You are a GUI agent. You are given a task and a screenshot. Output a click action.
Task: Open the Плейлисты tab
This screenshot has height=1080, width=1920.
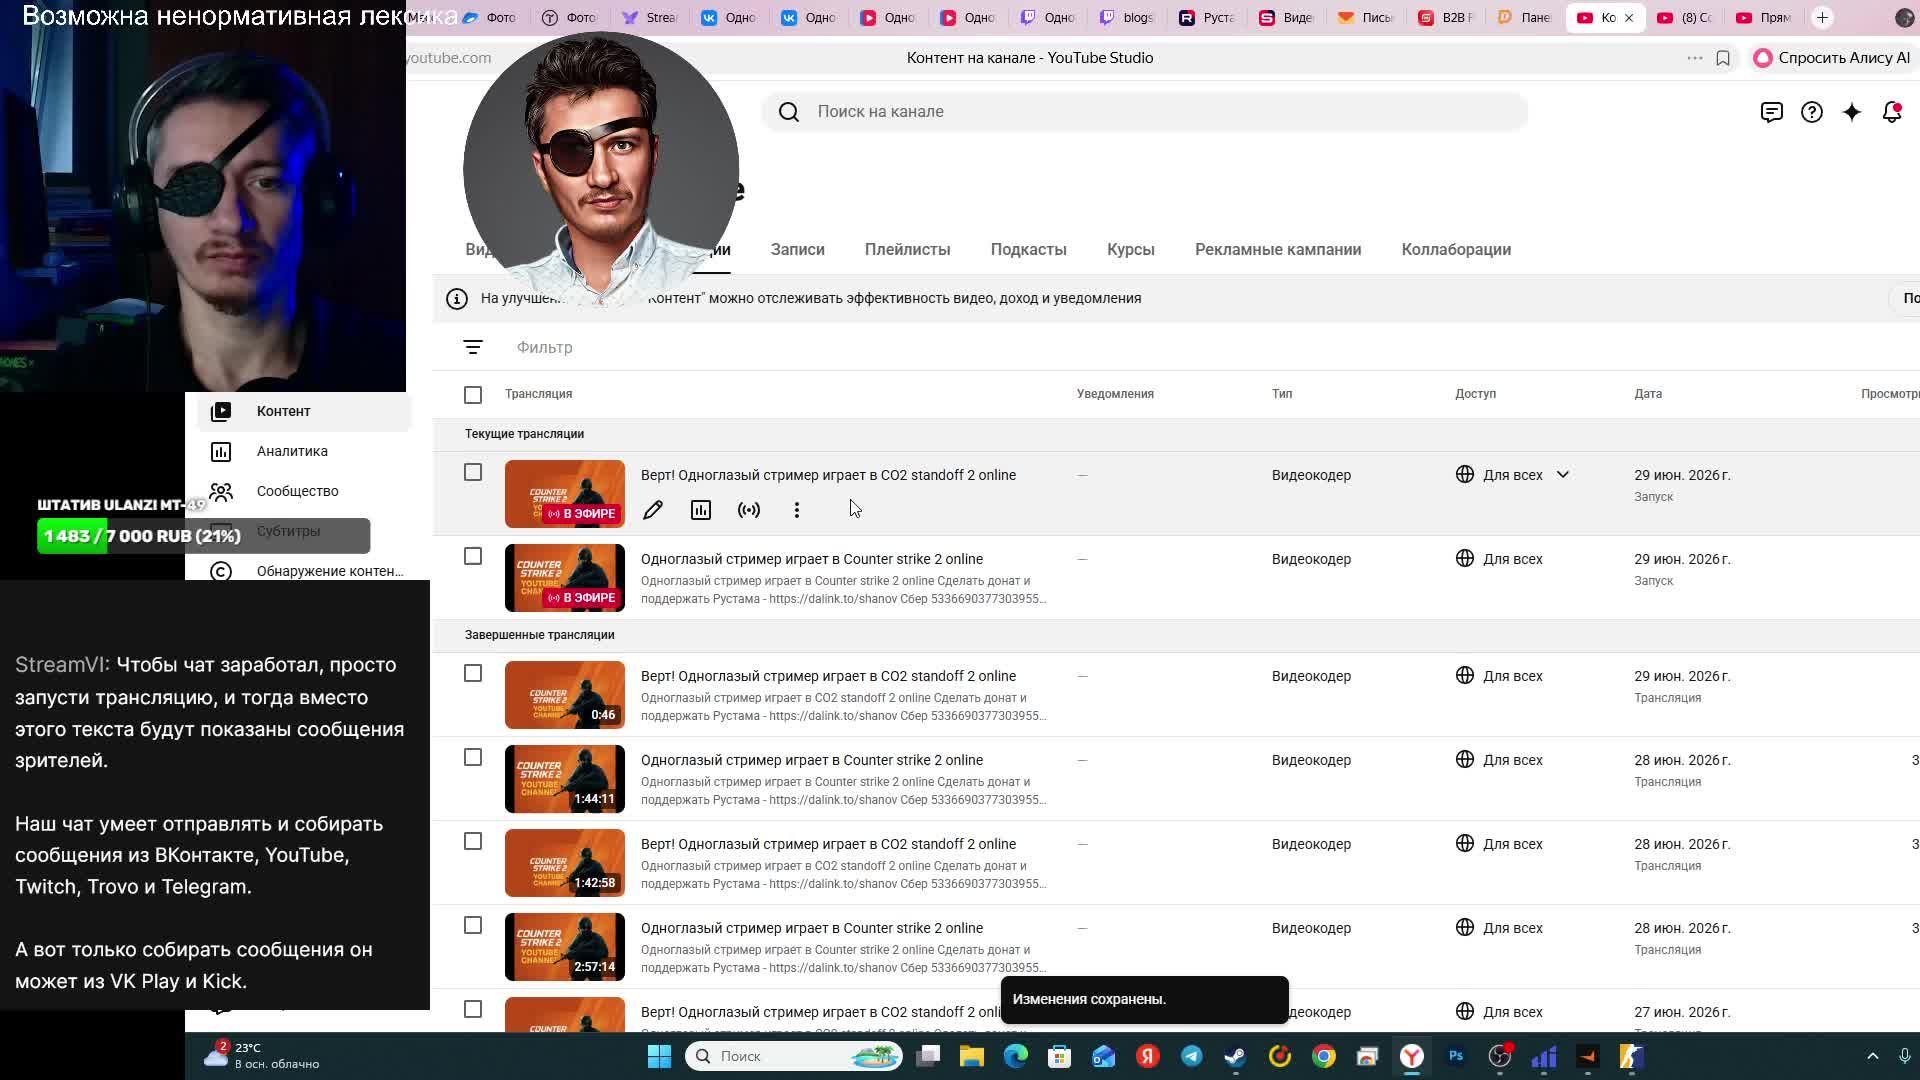907,250
